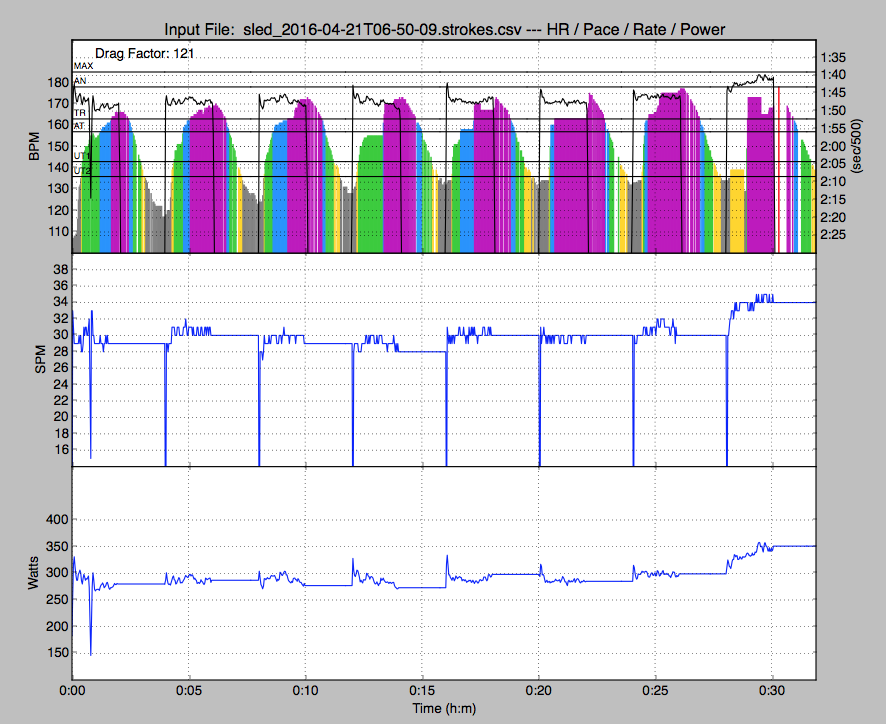Click the UT1 heart rate zone label
886x724 pixels.
[x=82, y=156]
